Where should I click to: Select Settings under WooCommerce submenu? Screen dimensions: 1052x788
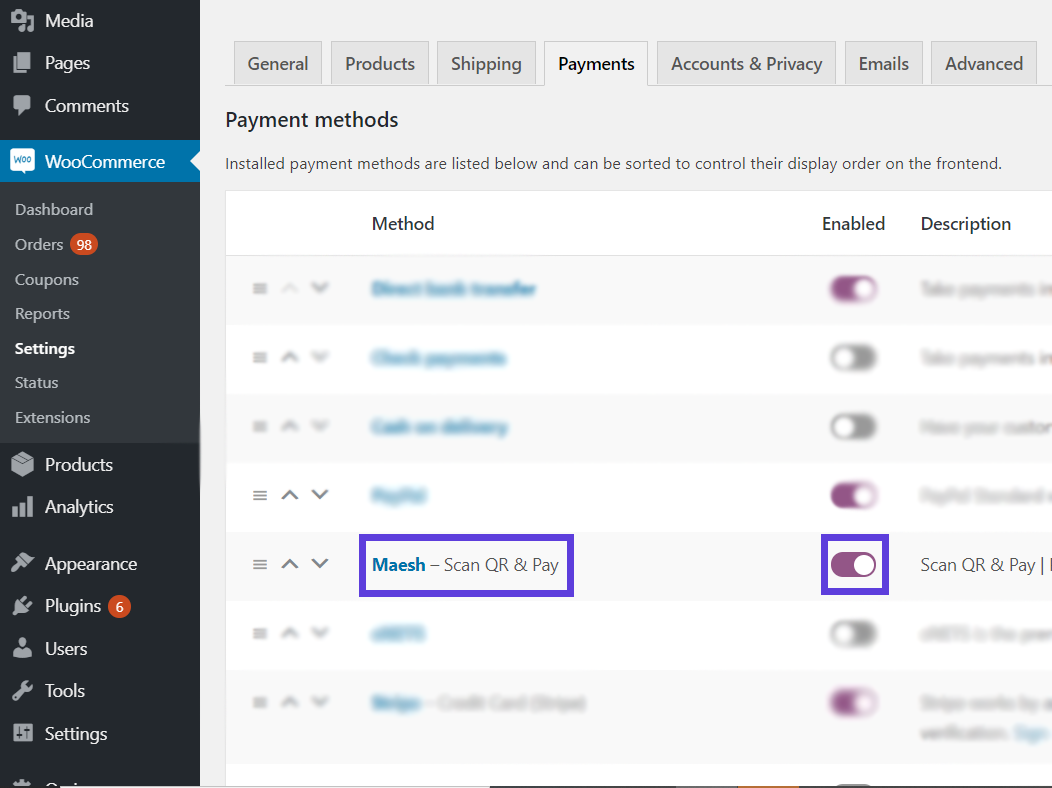(x=45, y=349)
